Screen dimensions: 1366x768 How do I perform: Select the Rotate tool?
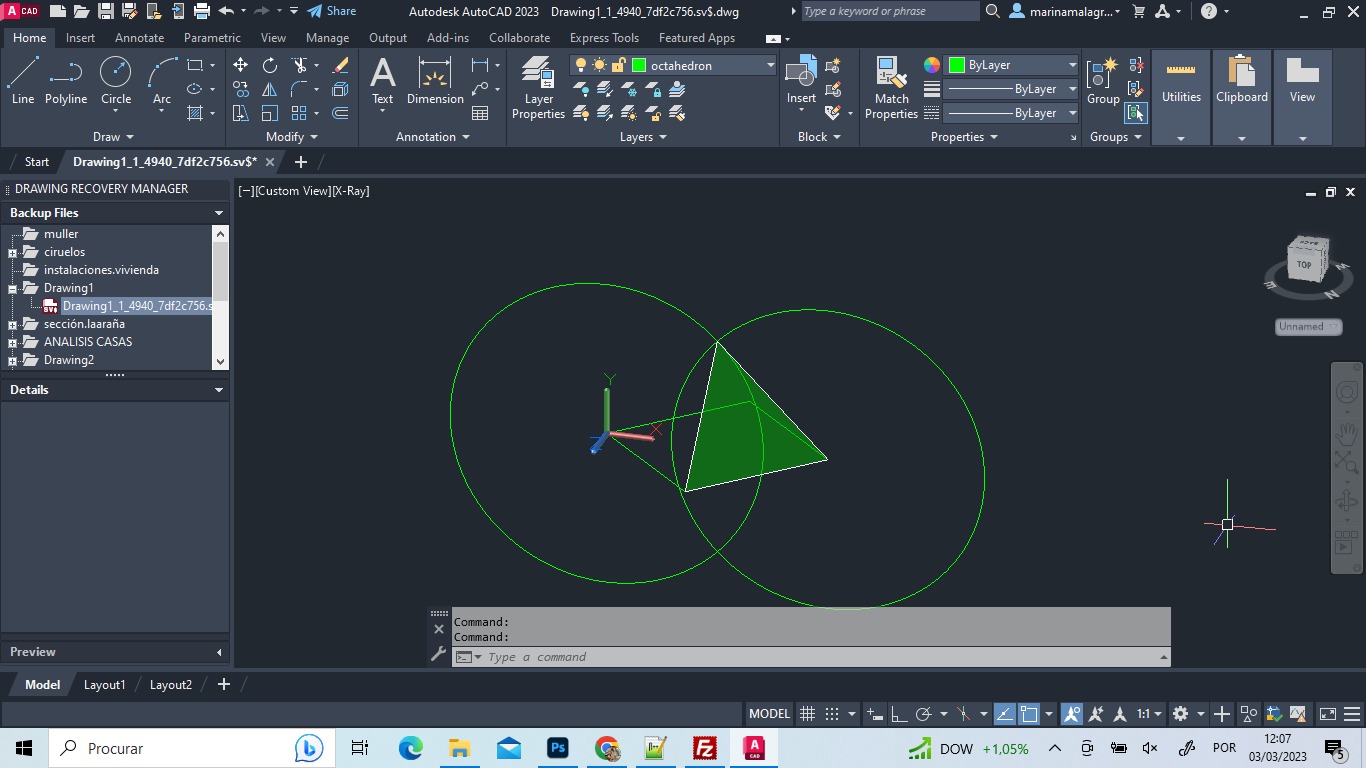(x=270, y=65)
